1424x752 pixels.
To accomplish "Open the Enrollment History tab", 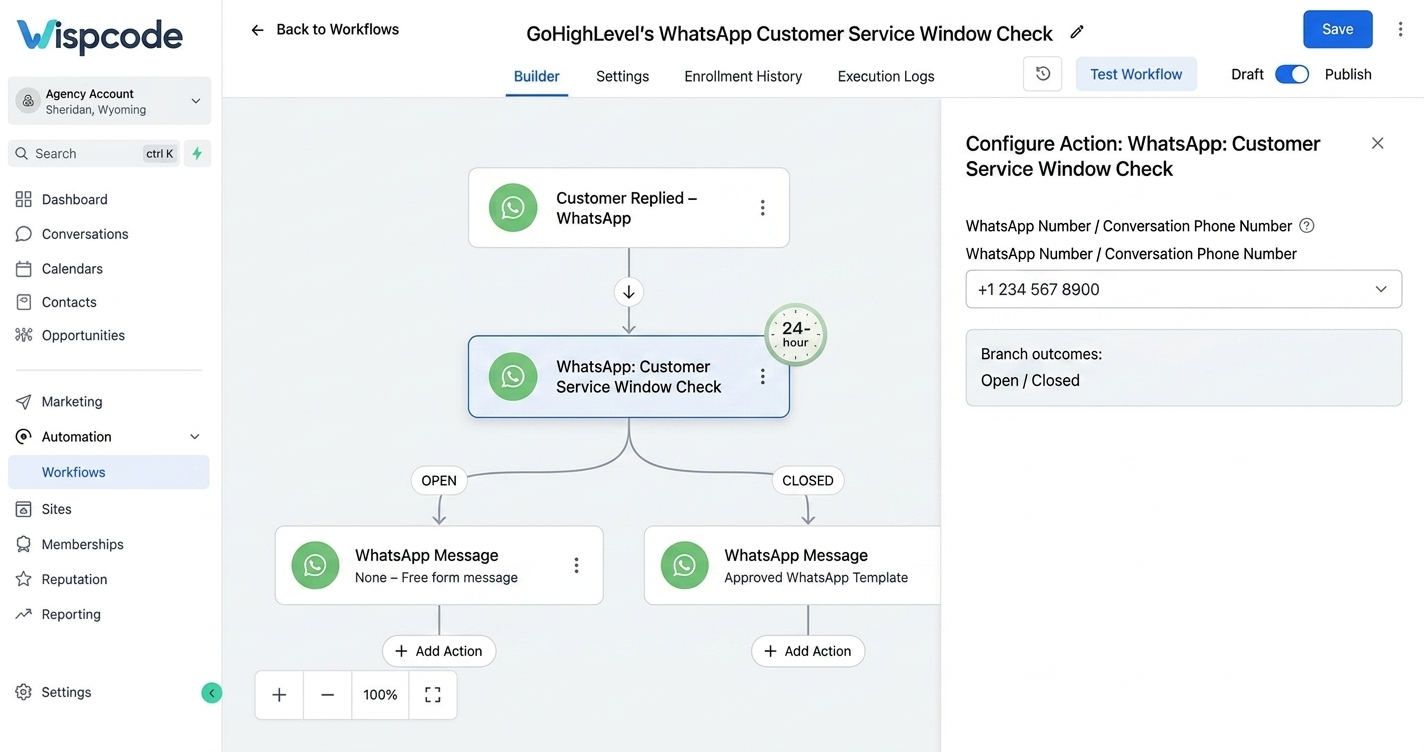I will [x=743, y=76].
